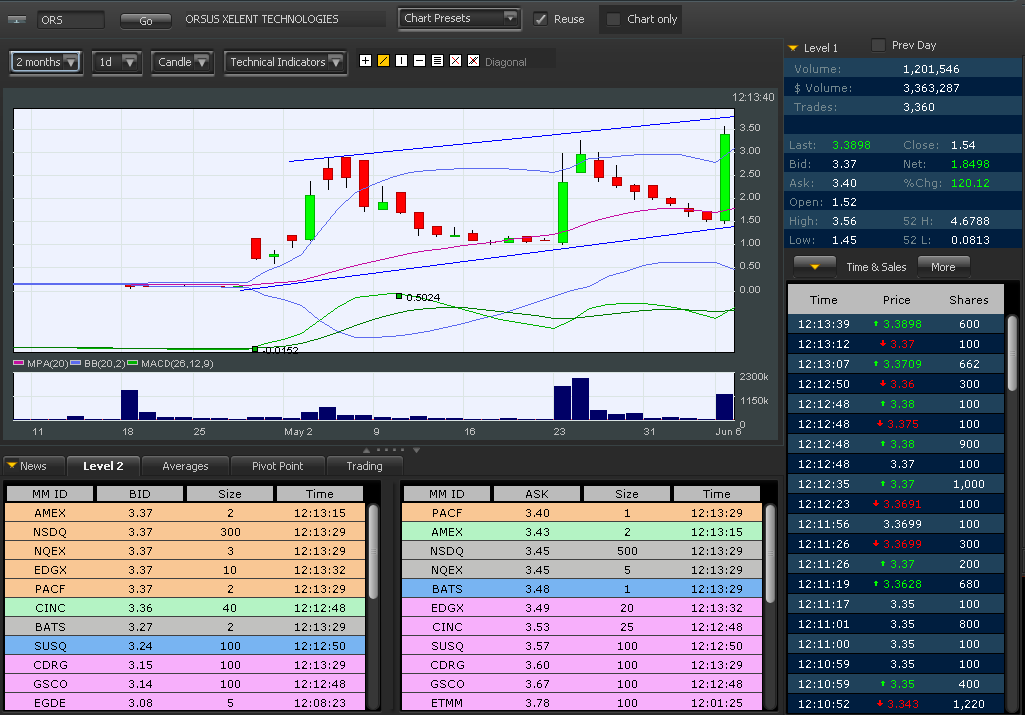Click the Shares column header
This screenshot has width=1025, height=715.
(968, 300)
